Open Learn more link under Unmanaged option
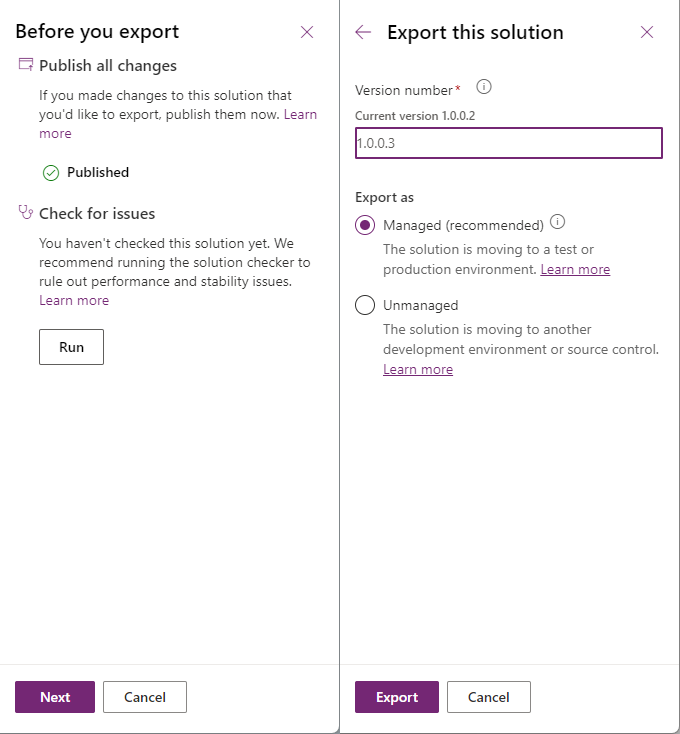The width and height of the screenshot is (680, 734). (x=418, y=370)
